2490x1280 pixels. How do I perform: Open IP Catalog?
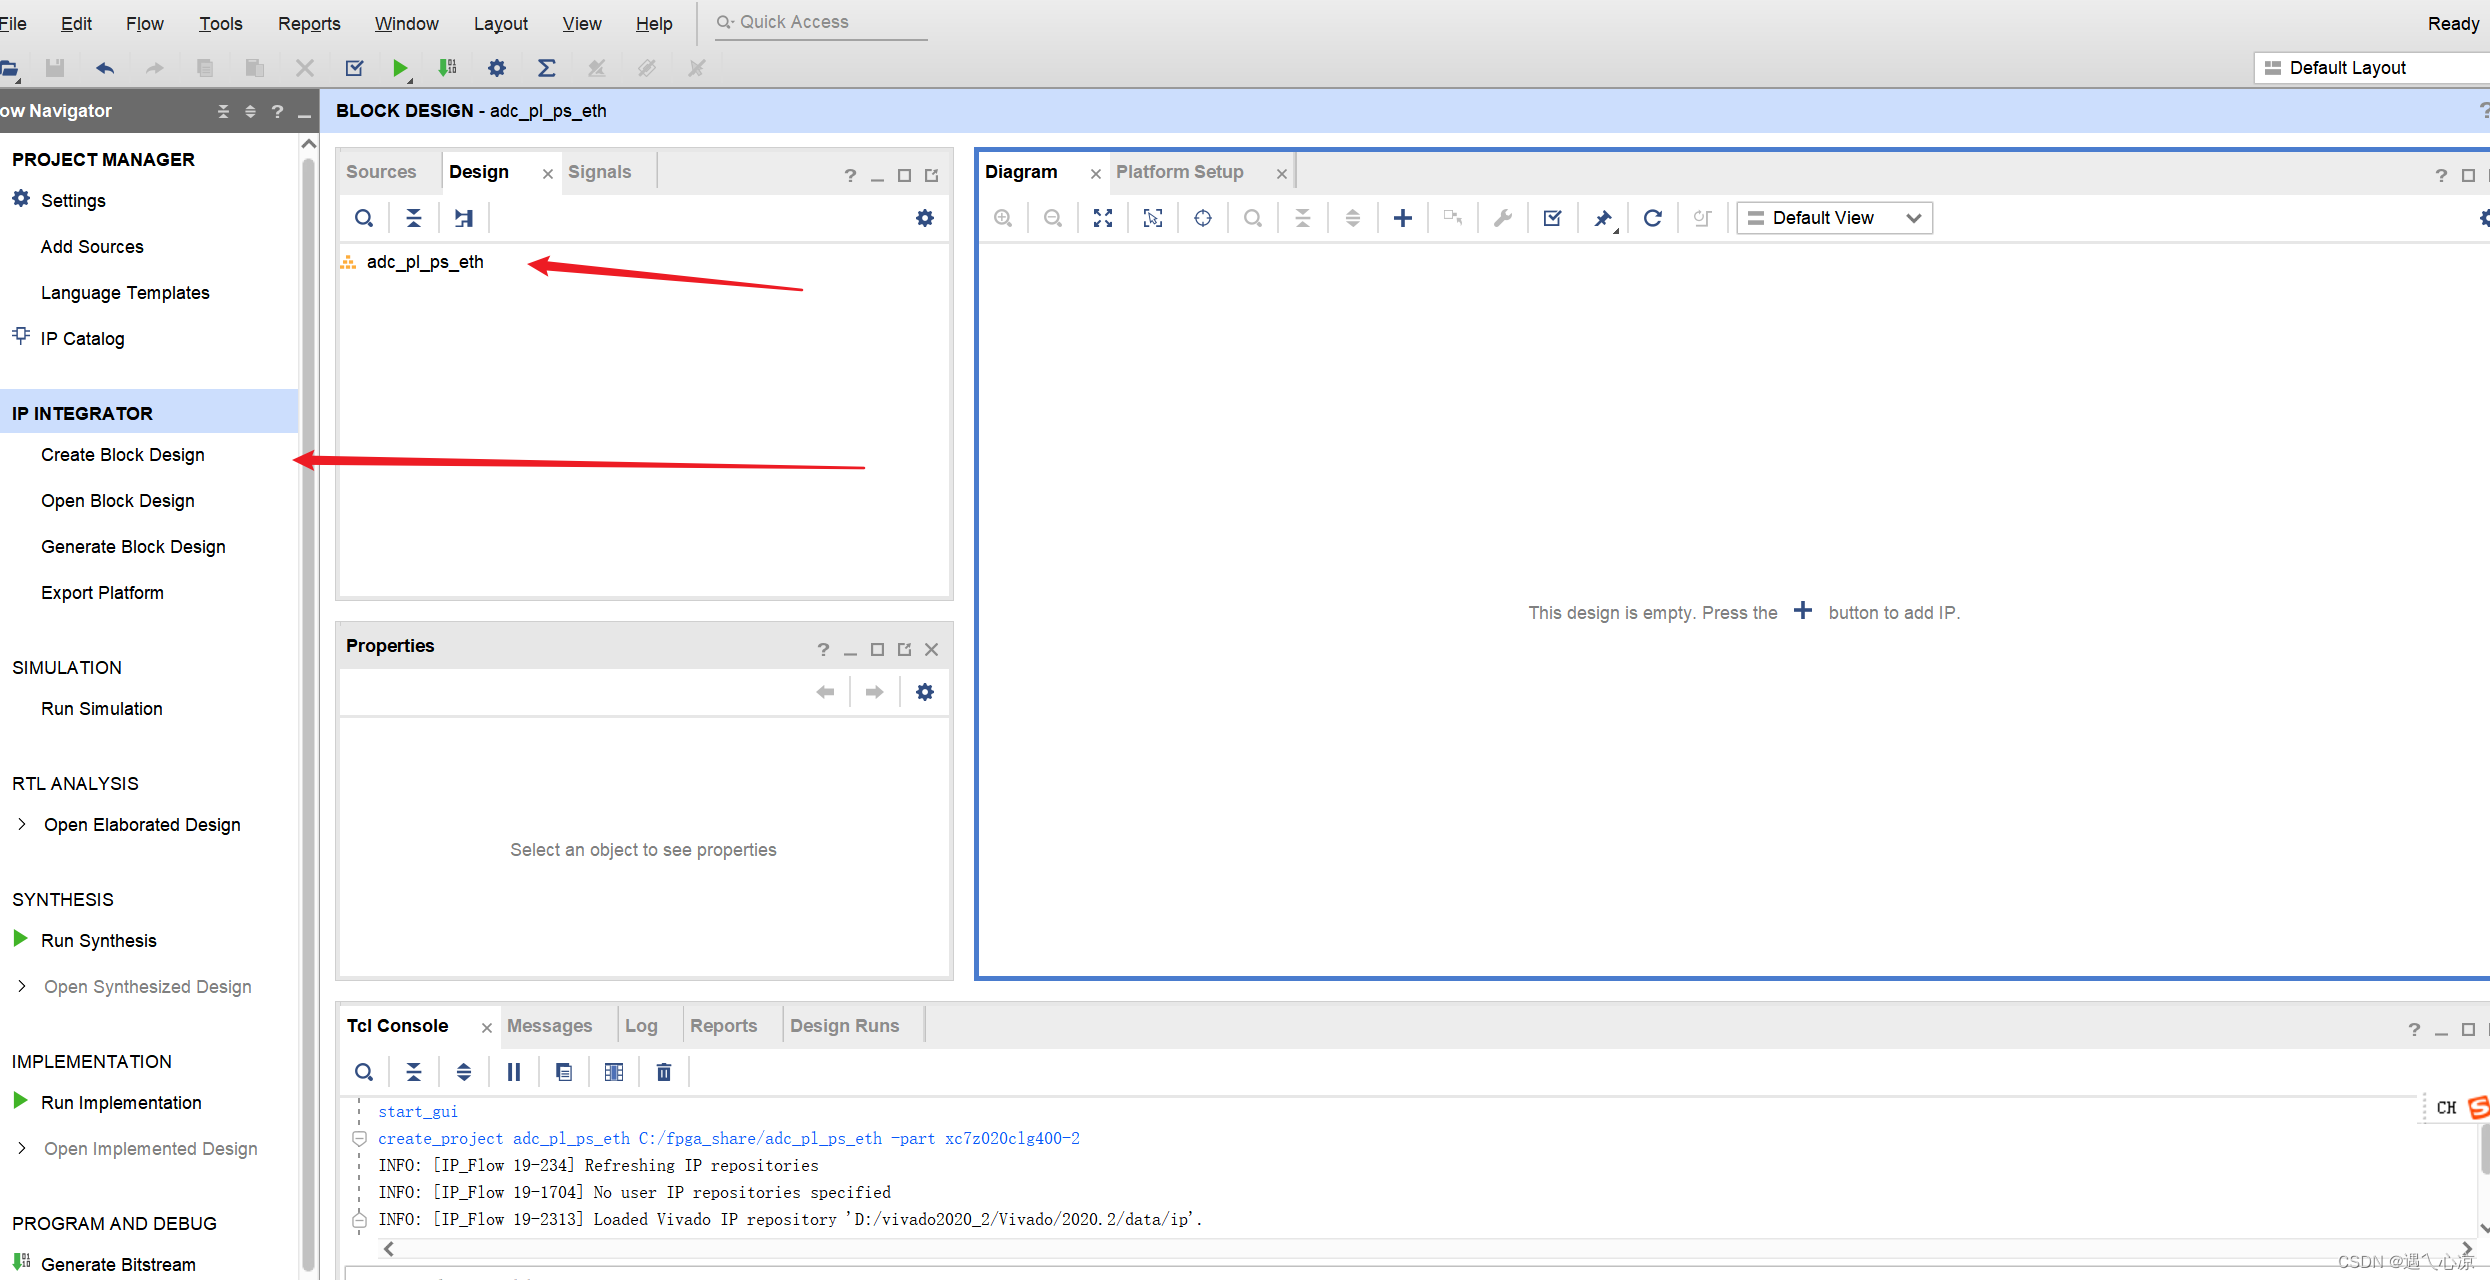[83, 339]
